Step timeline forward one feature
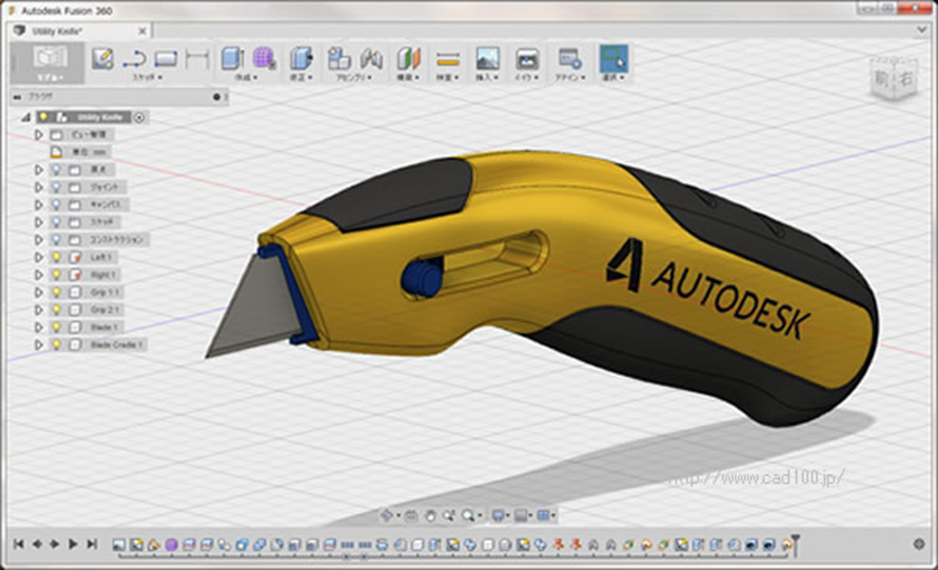Viewport: 938px width, 570px height. (55, 544)
